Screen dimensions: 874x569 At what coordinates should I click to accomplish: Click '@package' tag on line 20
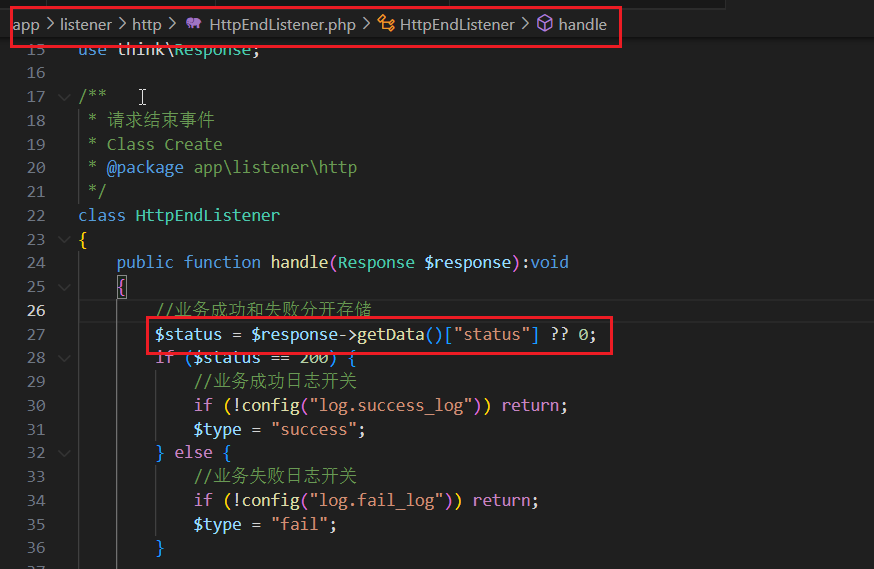(145, 168)
